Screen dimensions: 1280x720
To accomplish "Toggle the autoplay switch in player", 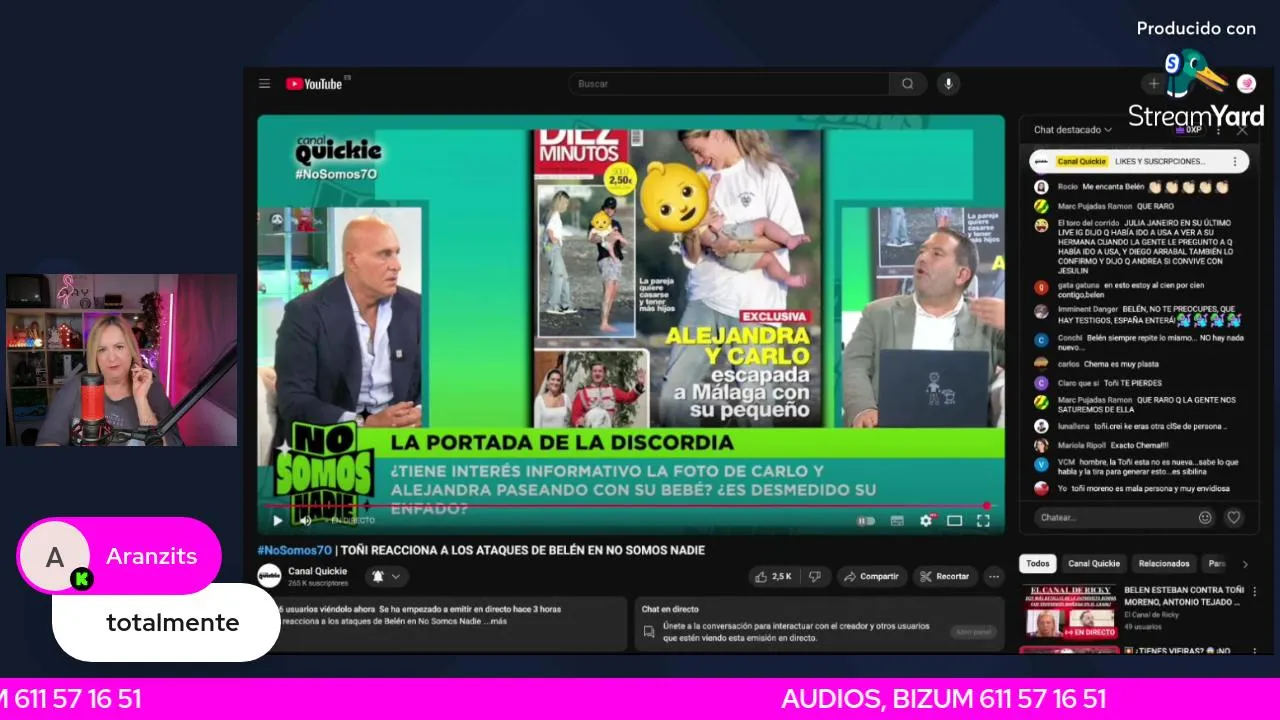I will click(x=866, y=520).
